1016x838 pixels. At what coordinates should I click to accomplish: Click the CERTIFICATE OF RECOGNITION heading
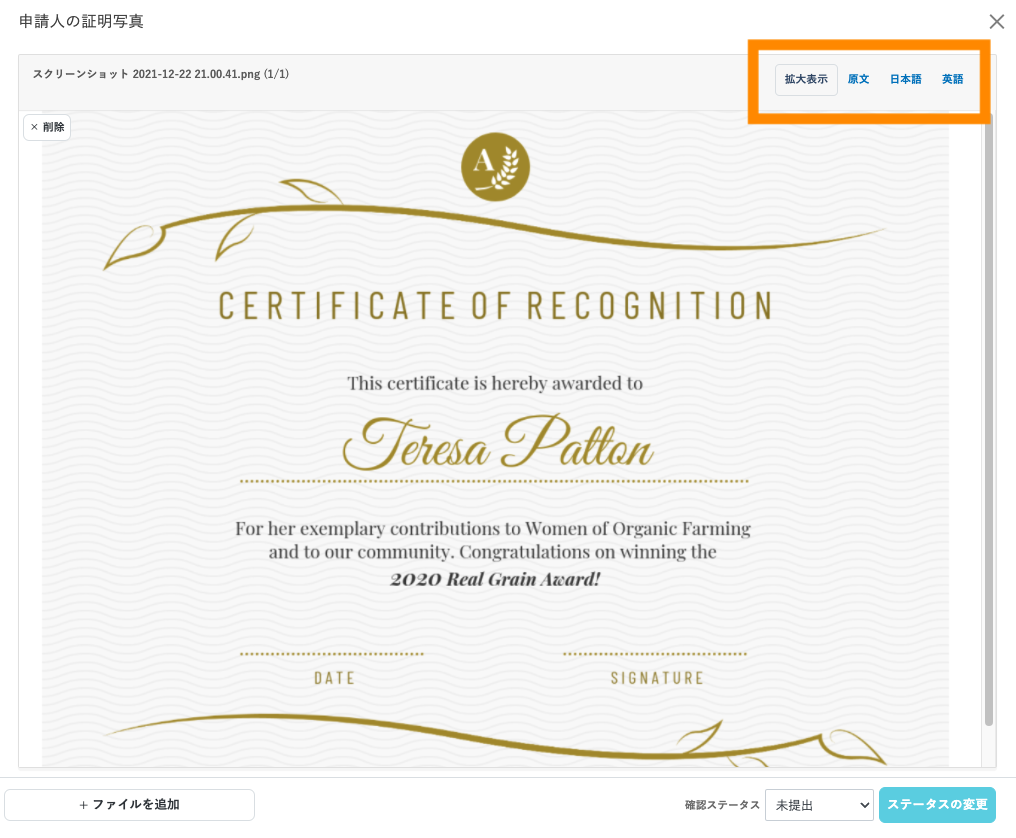[x=496, y=306]
